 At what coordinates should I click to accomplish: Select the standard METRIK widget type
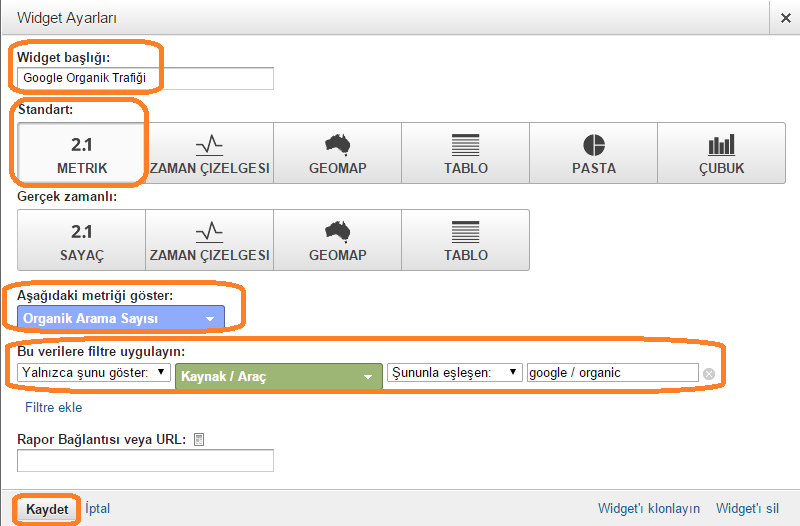[82, 153]
